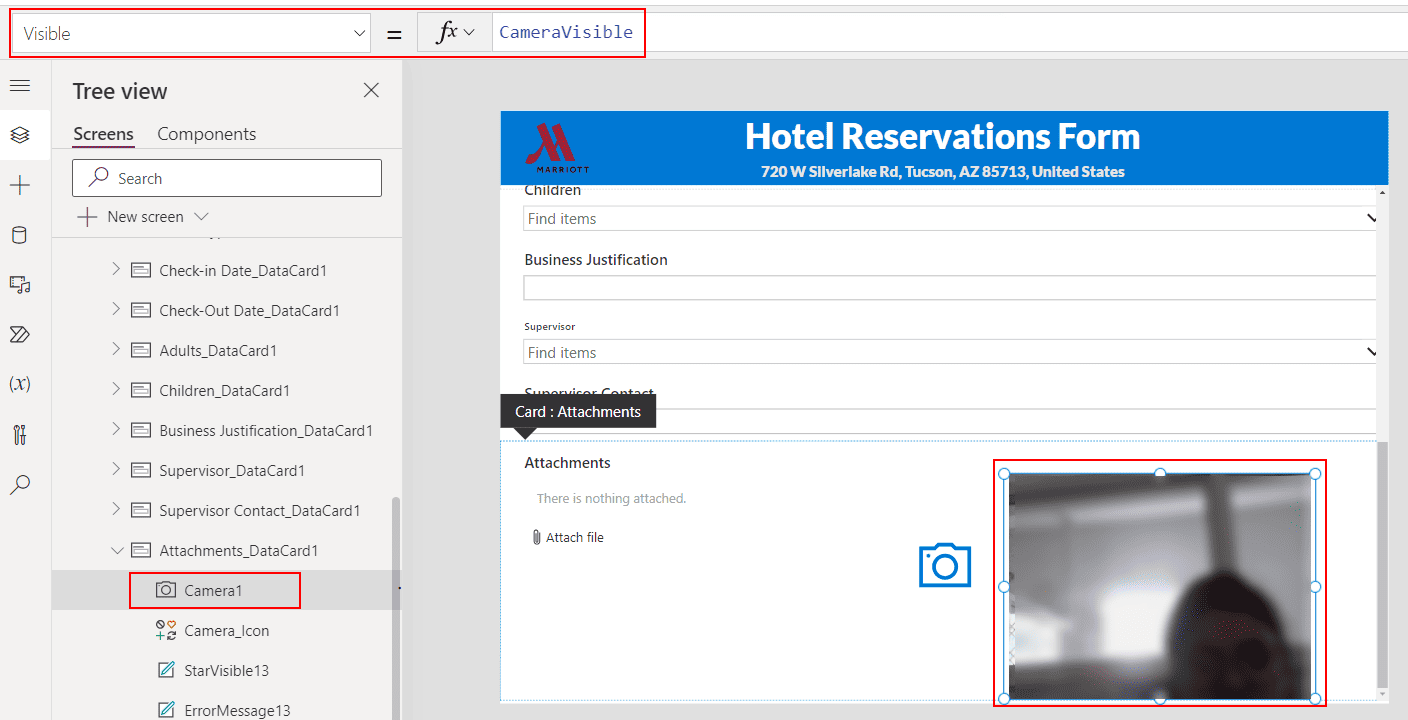This screenshot has height=720, width=1408.
Task: Click the paperclip Attach file icon
Action: pyautogui.click(x=537, y=537)
